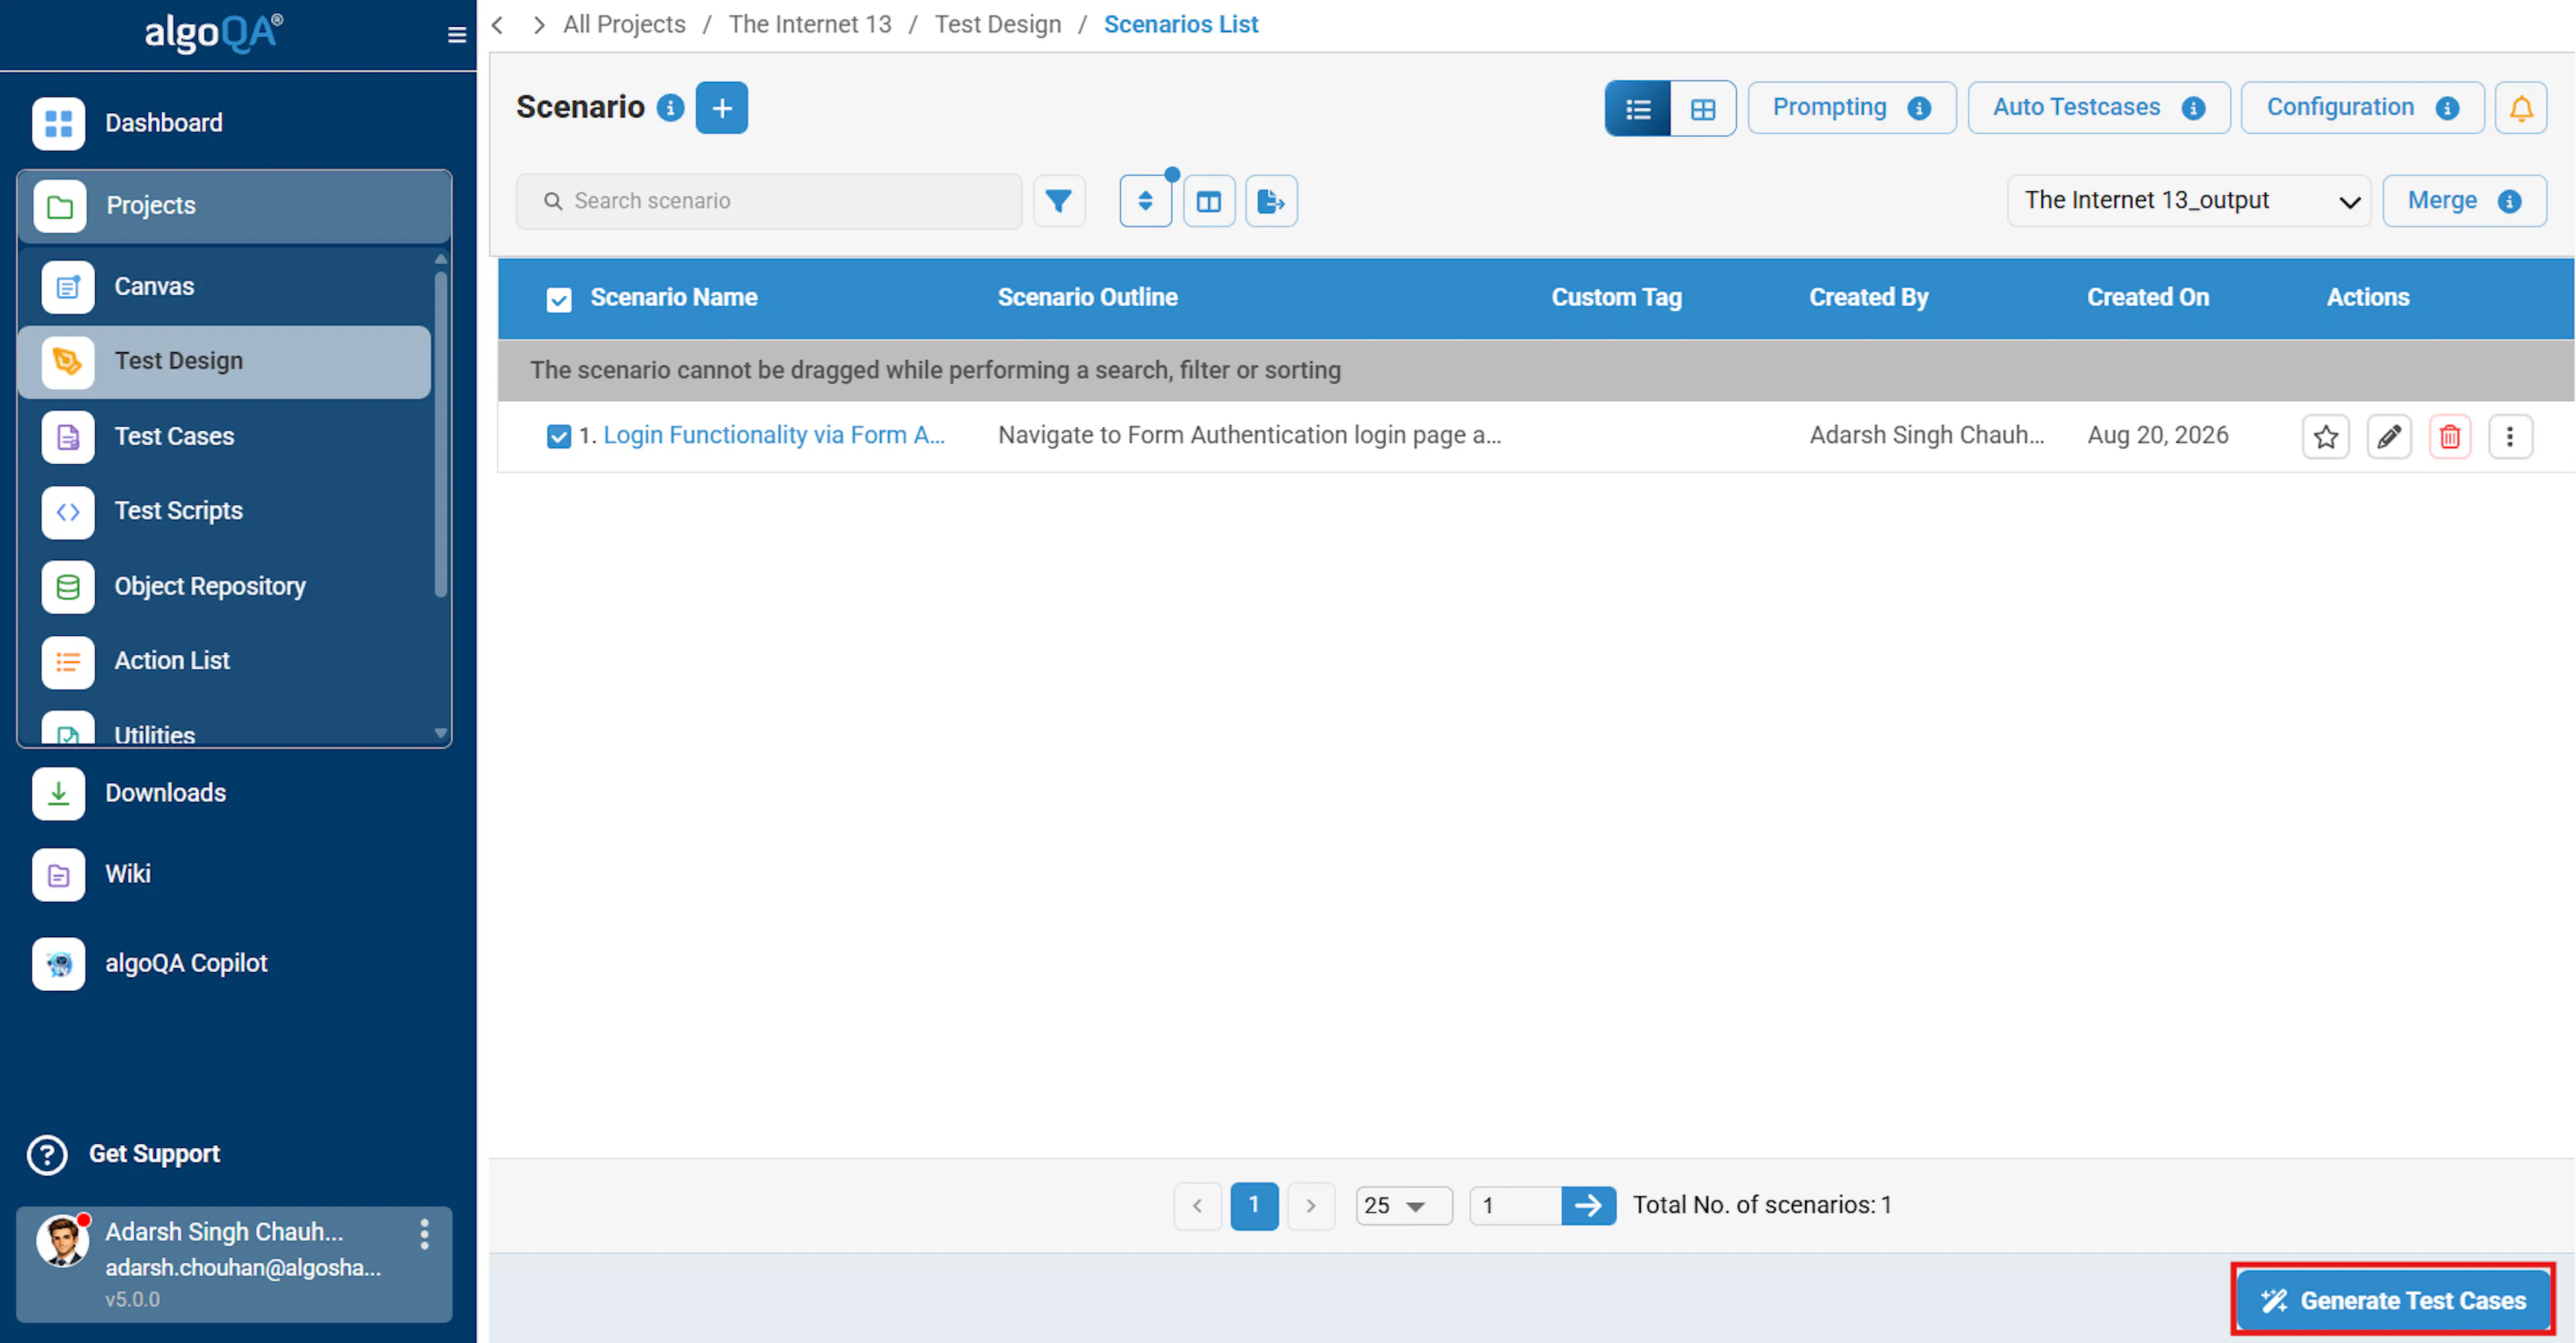The width and height of the screenshot is (2576, 1343).
Task: Click the sort scenarios icon
Action: (1146, 201)
